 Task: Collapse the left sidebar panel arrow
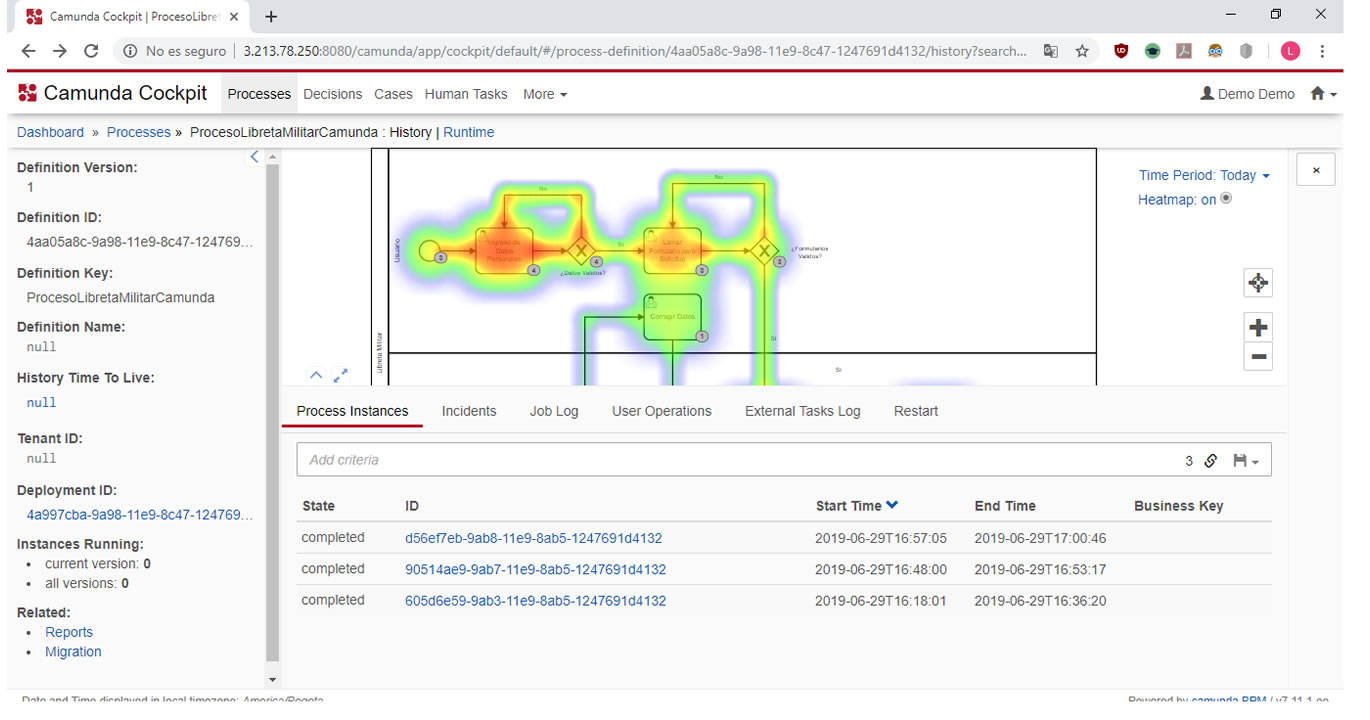point(254,157)
